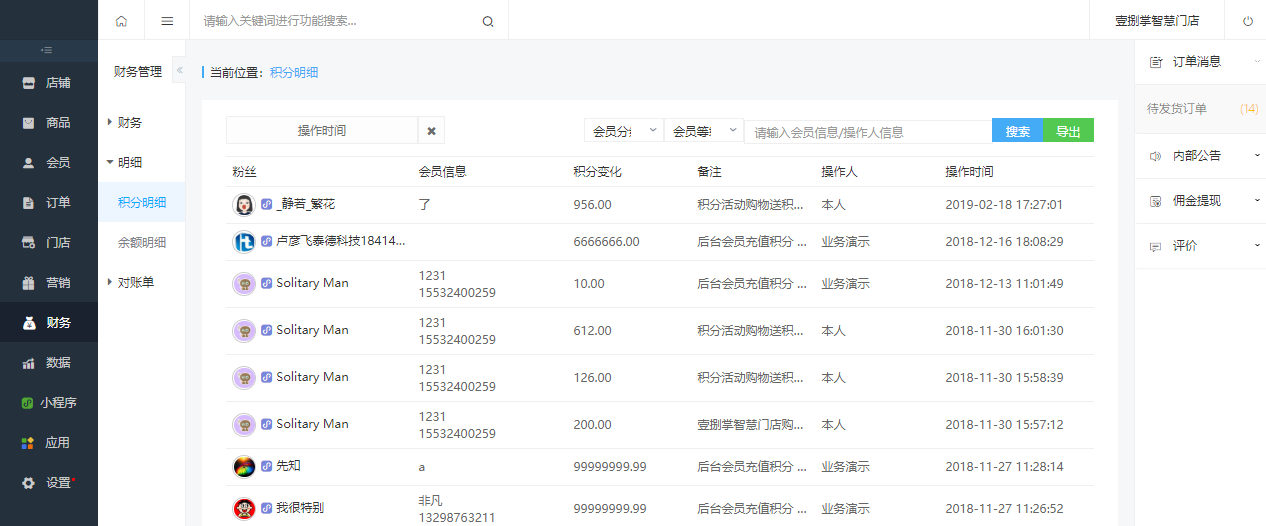This screenshot has height=526, width=1266.
Task: Open 营销 in the main sidebar
Action: [x=49, y=283]
